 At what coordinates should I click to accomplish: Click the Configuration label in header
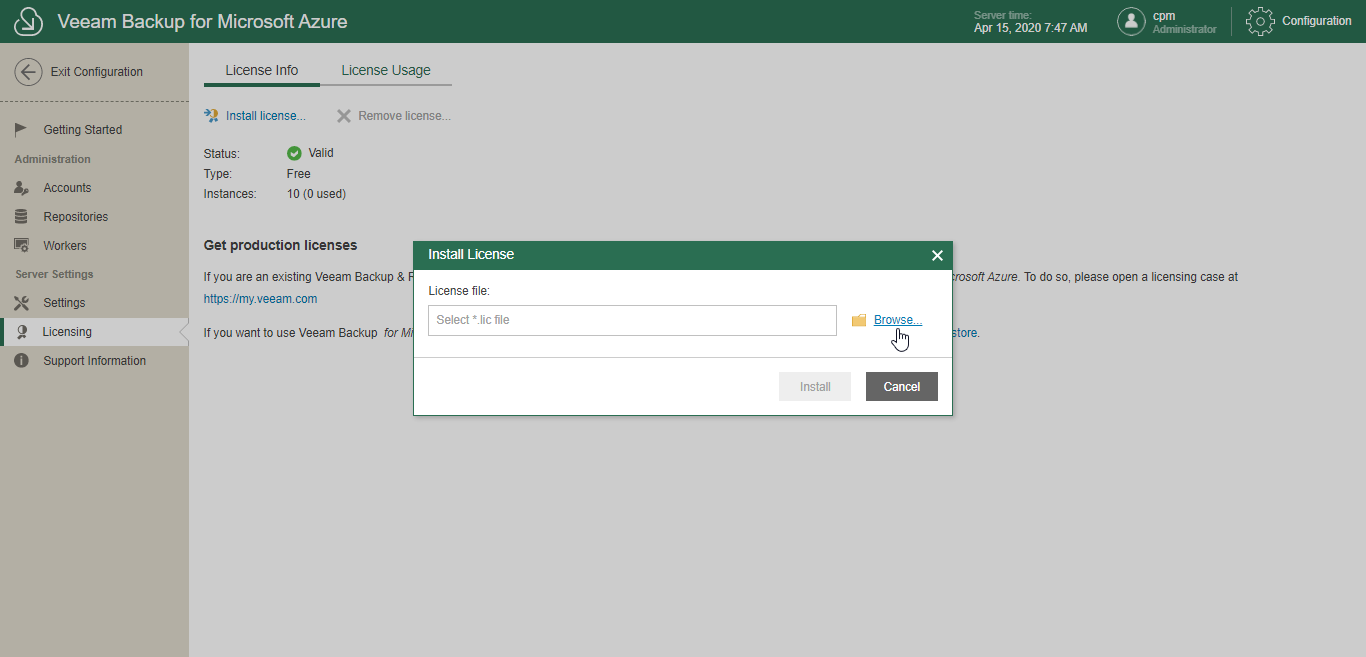(1317, 21)
